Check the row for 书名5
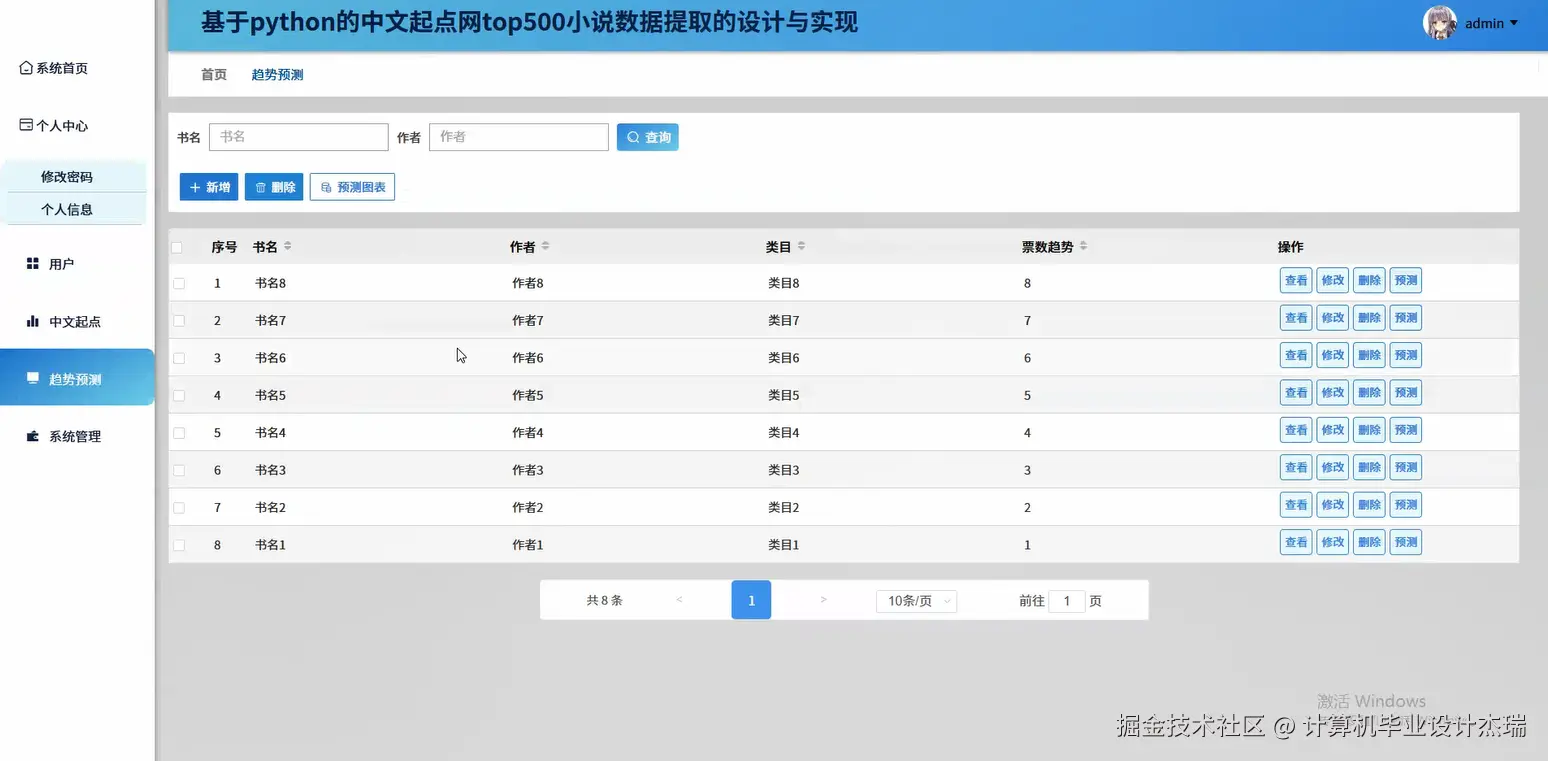This screenshot has height=761, width=1548. (179, 395)
